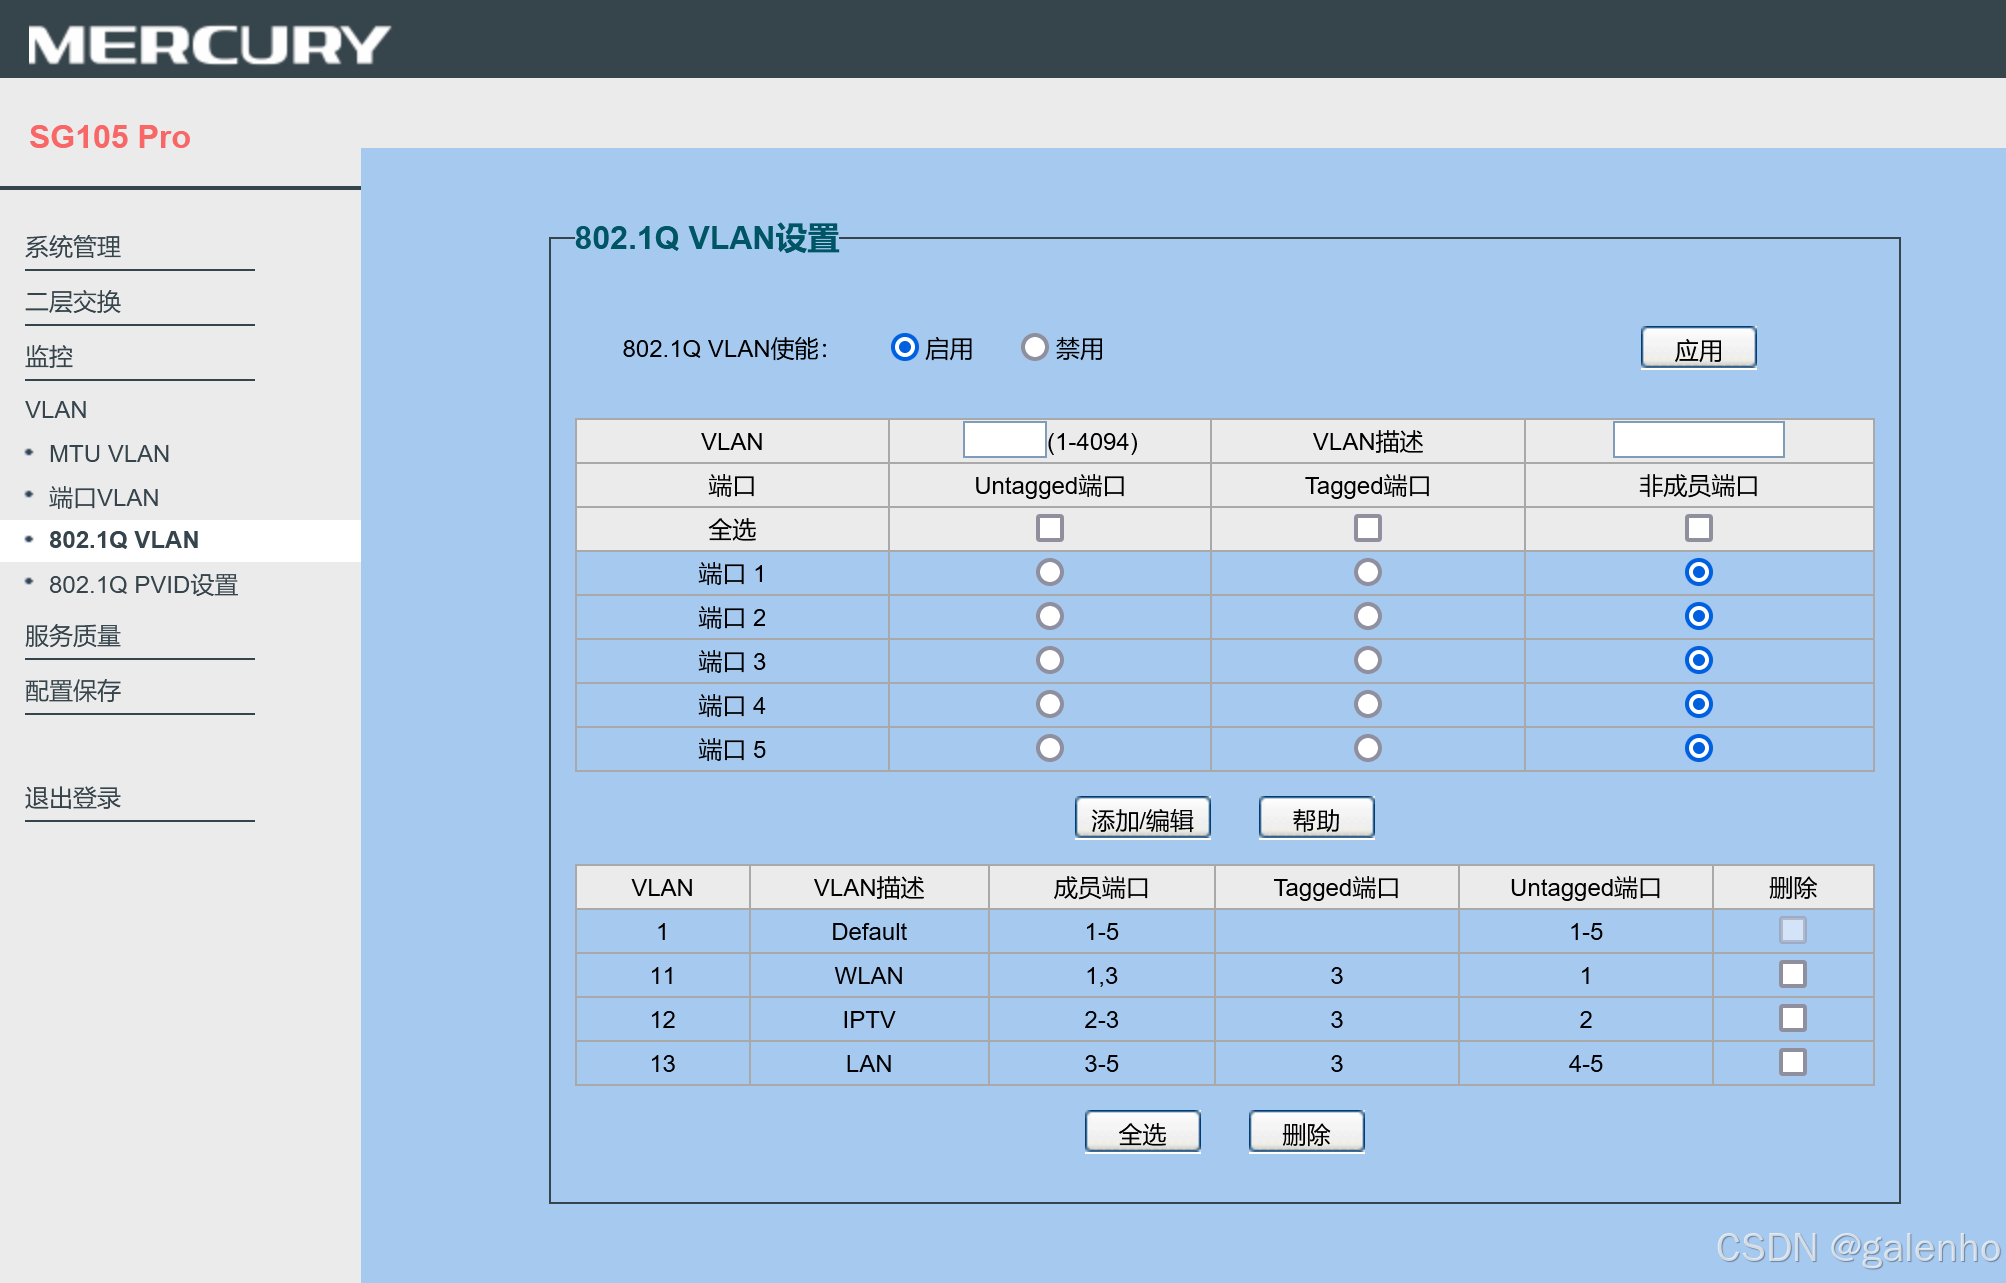Mark 端口 5 as non-member port

[1698, 748]
